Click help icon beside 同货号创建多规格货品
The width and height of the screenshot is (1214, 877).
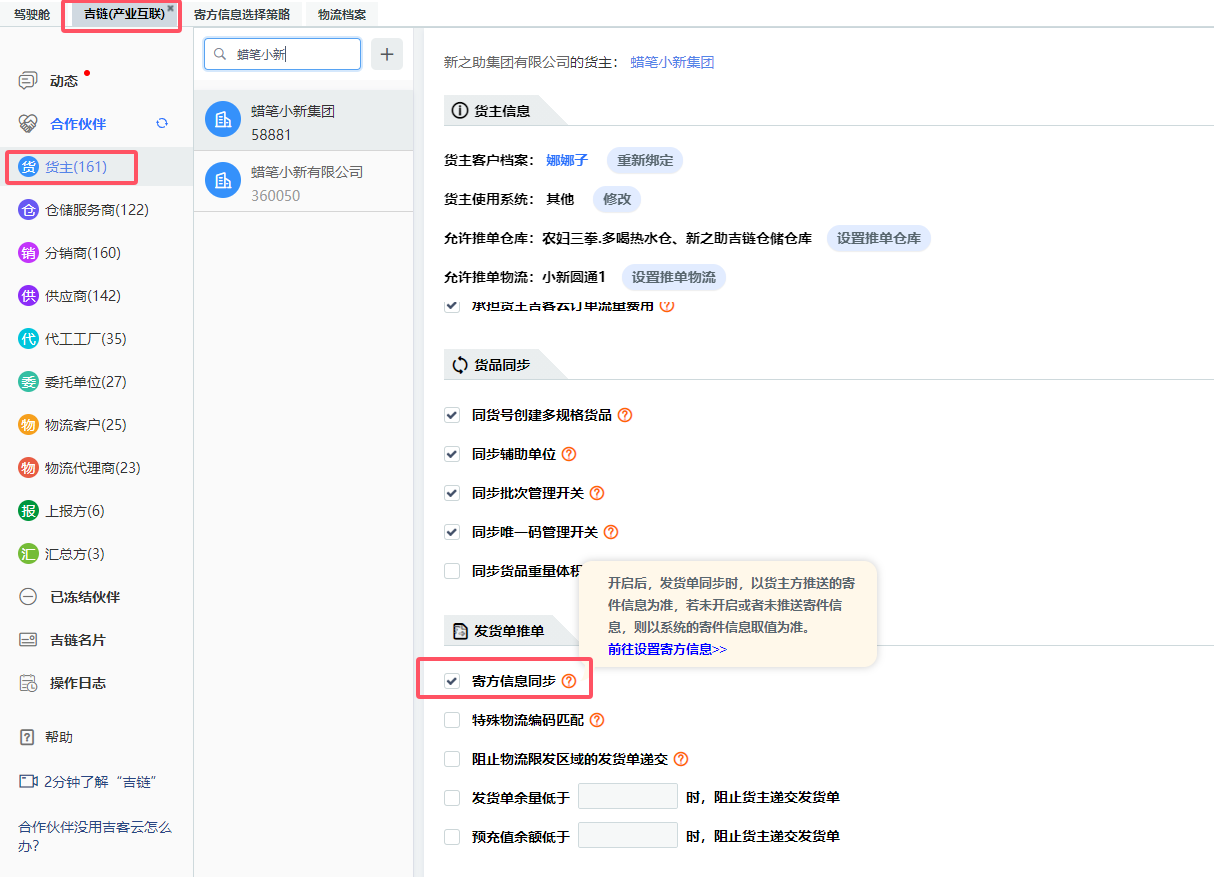[625, 415]
